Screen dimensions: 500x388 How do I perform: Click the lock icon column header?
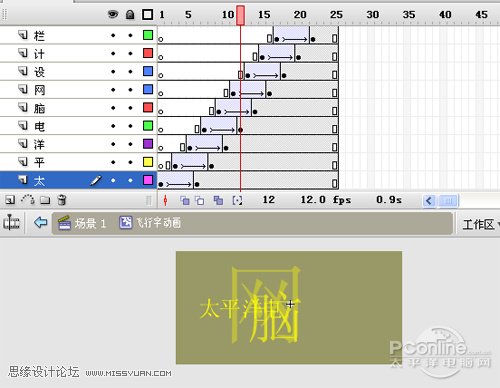[130, 14]
